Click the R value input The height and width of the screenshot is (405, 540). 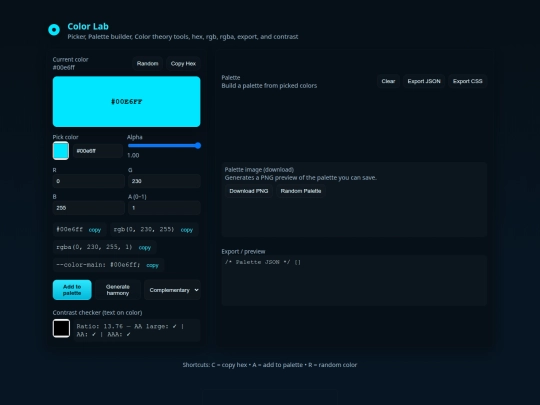89,181
